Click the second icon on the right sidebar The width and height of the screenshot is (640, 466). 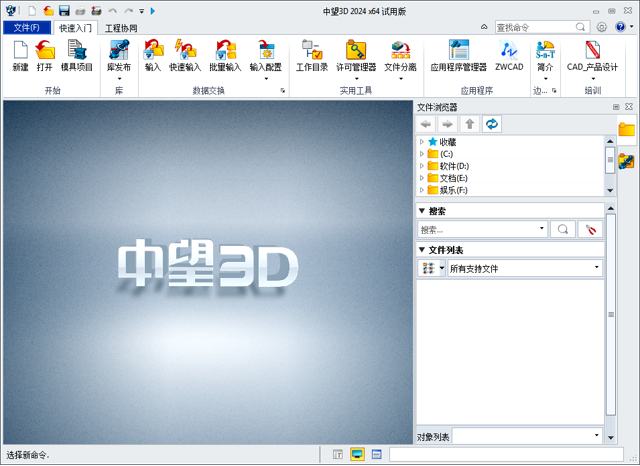click(x=627, y=161)
